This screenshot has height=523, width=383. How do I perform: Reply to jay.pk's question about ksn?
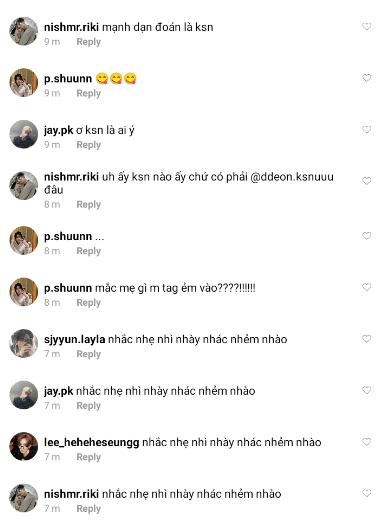point(88,145)
